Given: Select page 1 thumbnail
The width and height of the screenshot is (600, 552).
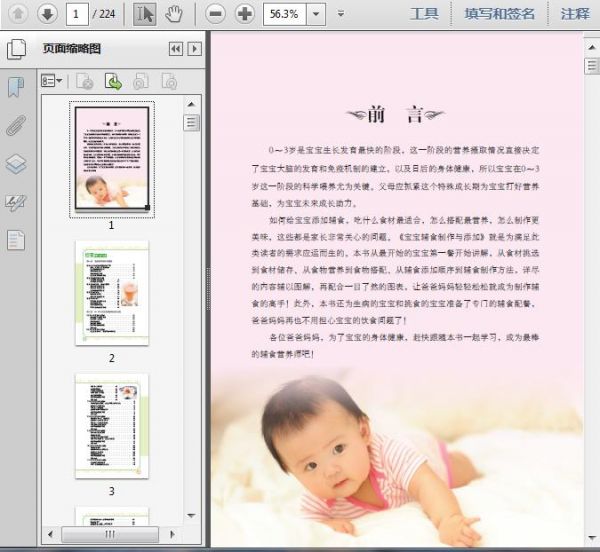Looking at the screenshot, I should click(x=112, y=158).
